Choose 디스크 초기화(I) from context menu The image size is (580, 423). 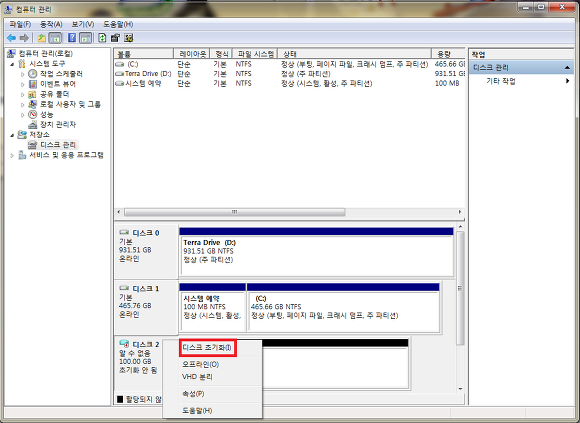coord(208,348)
